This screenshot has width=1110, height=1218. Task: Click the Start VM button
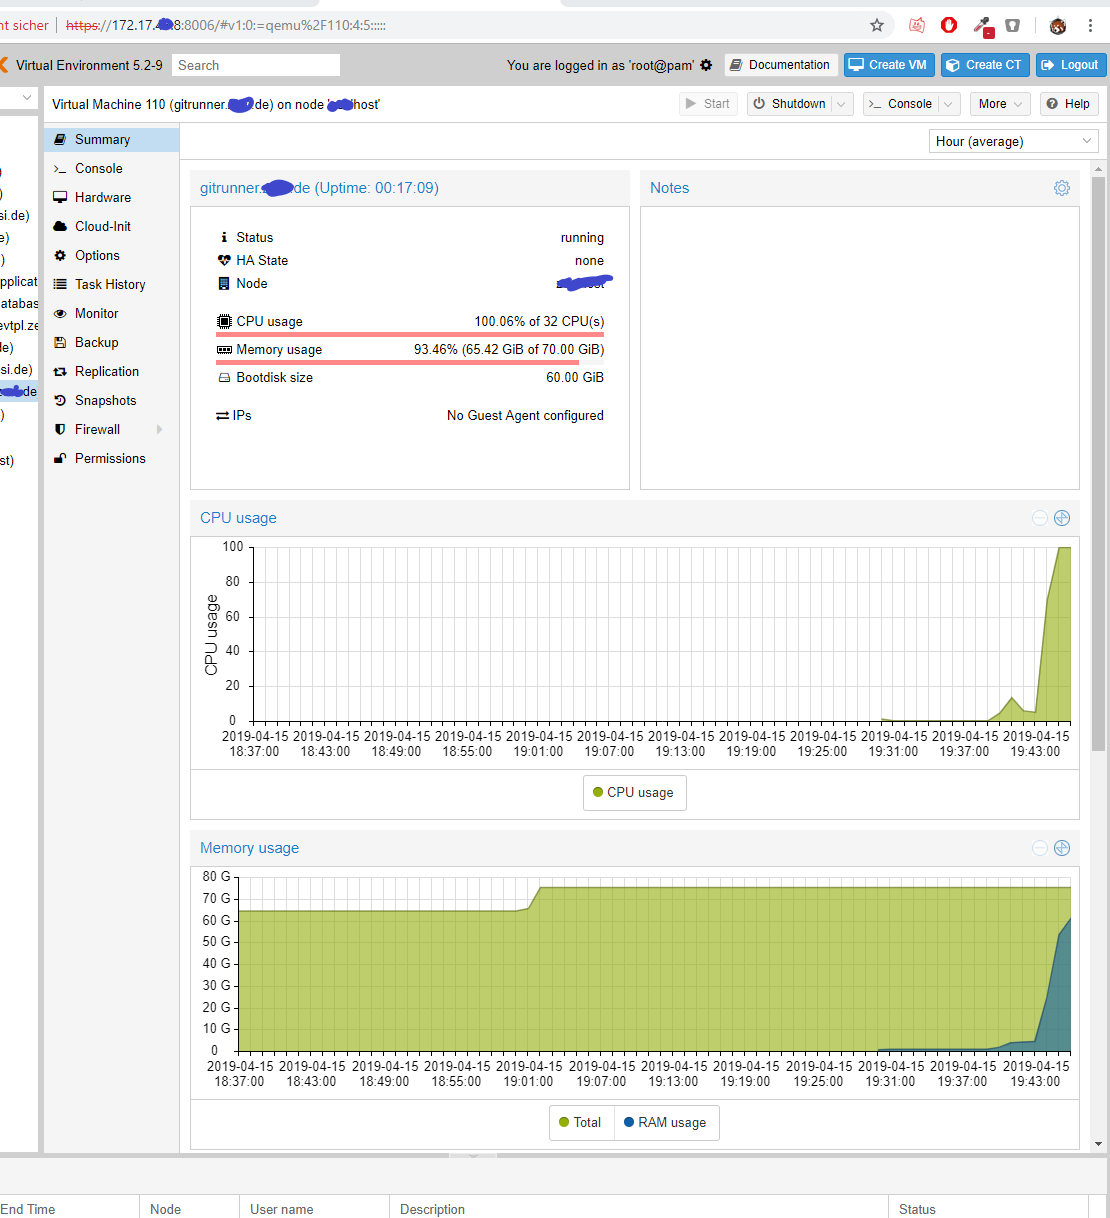(708, 104)
